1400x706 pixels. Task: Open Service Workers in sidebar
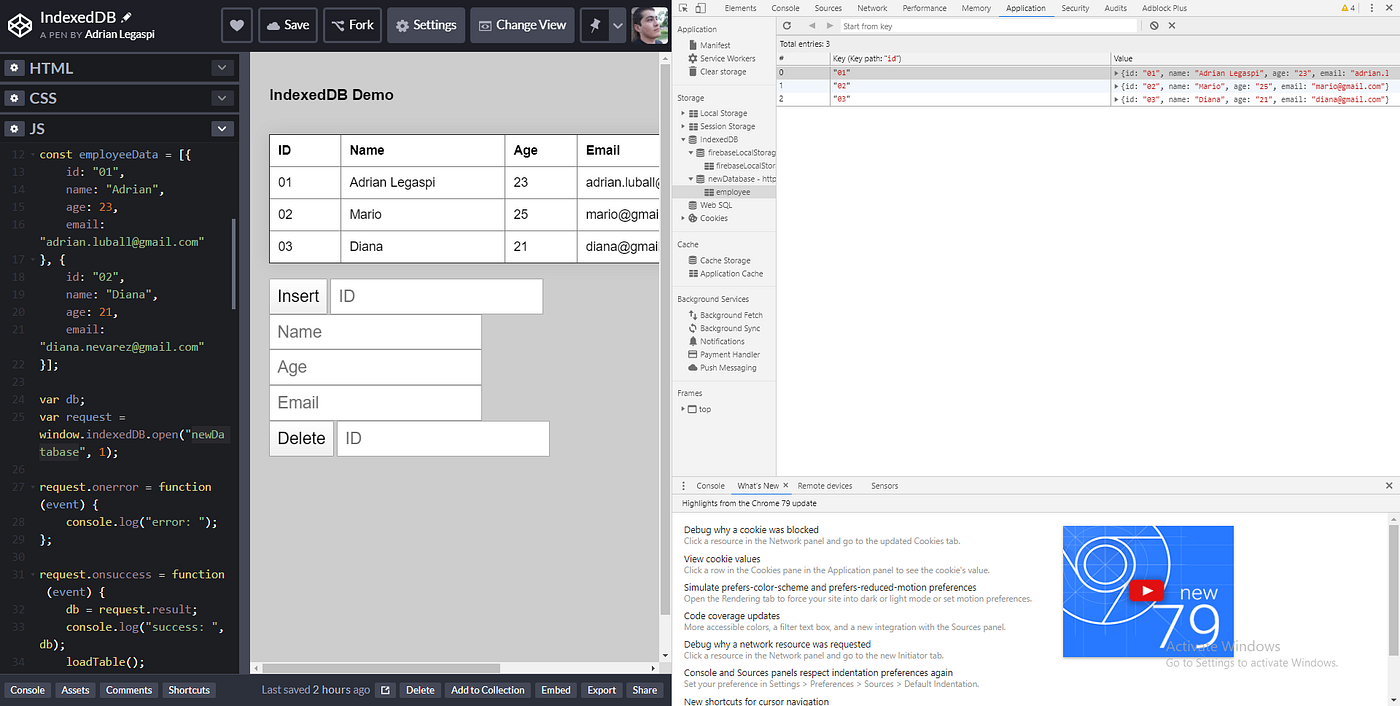tap(727, 58)
